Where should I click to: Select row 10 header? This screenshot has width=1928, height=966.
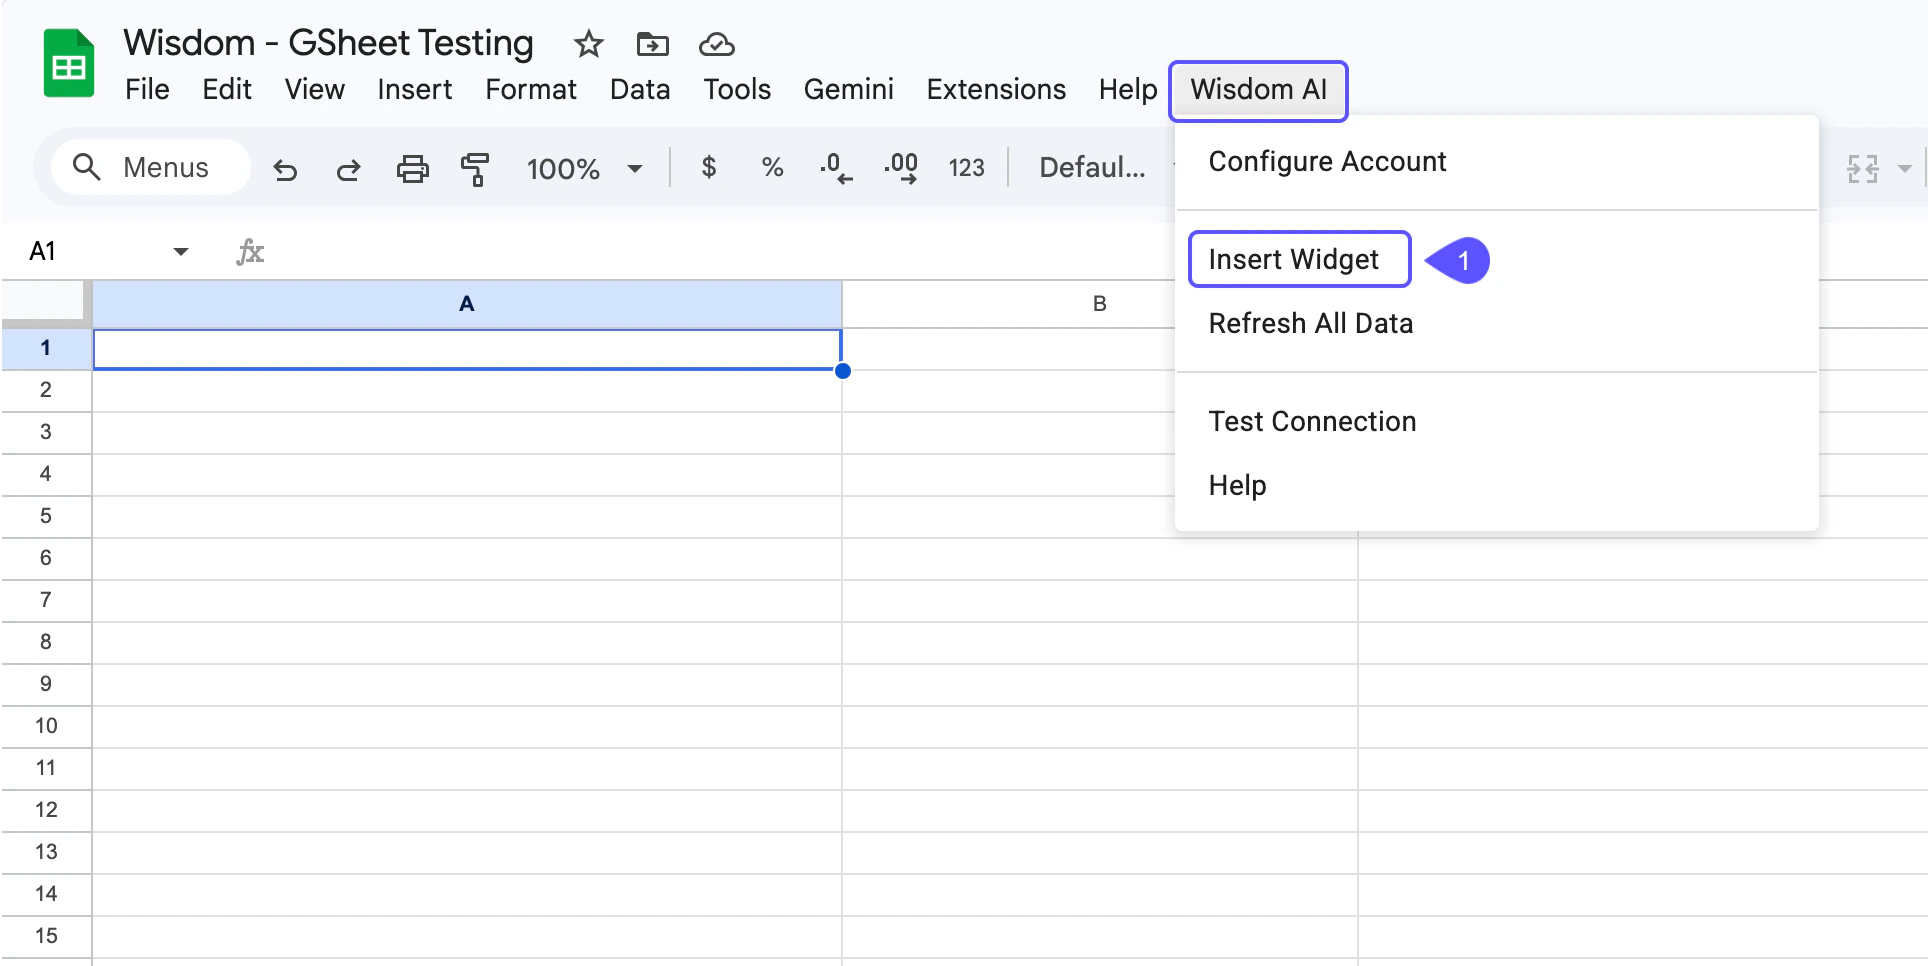pyautogui.click(x=46, y=726)
